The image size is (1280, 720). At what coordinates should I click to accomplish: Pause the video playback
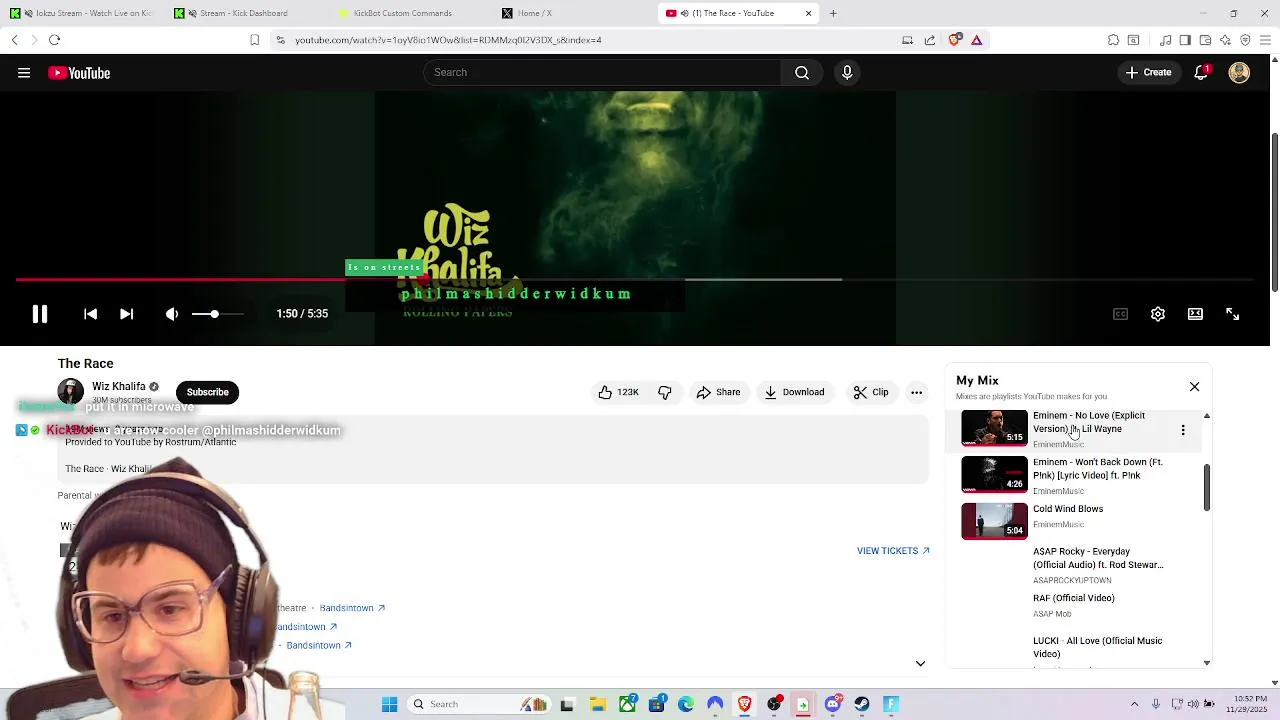tap(40, 314)
